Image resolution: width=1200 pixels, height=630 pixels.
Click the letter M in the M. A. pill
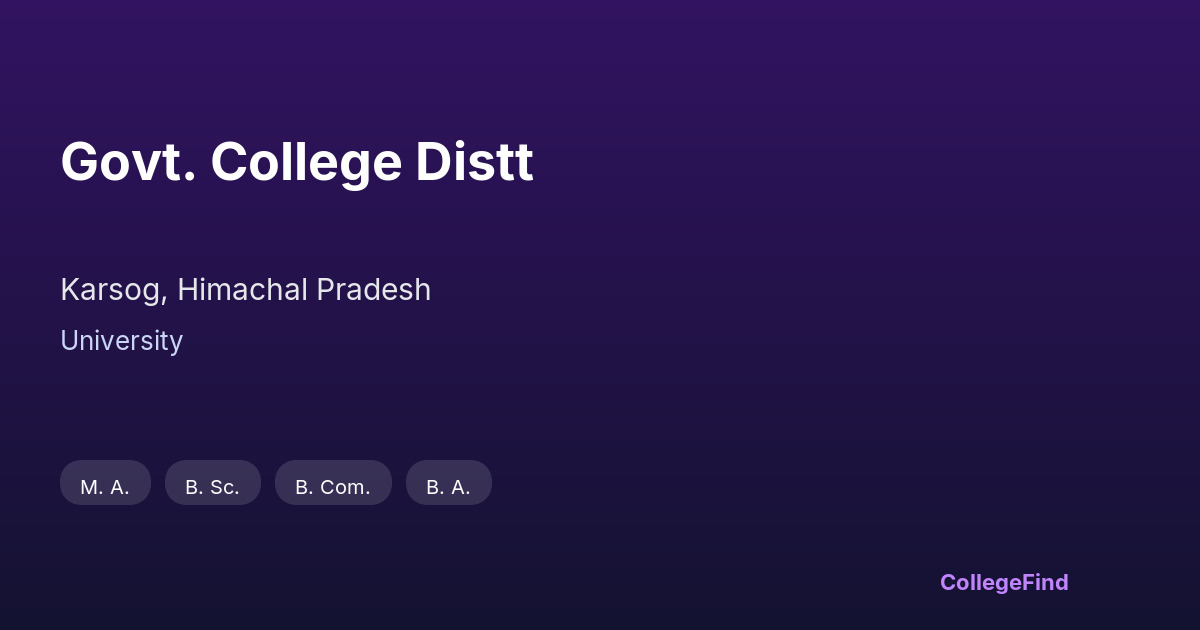[90, 487]
